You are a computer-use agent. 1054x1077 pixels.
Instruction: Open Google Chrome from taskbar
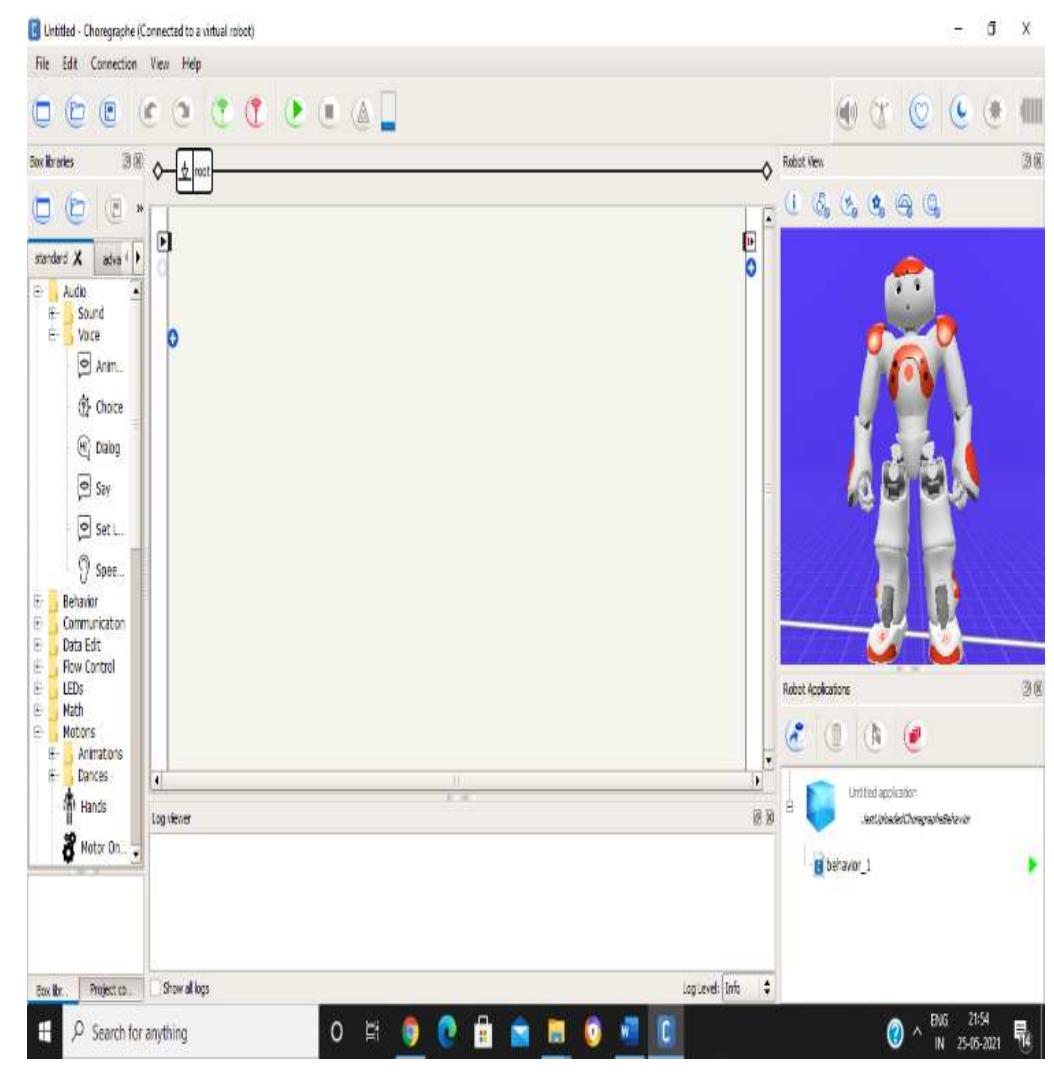[x=410, y=1032]
